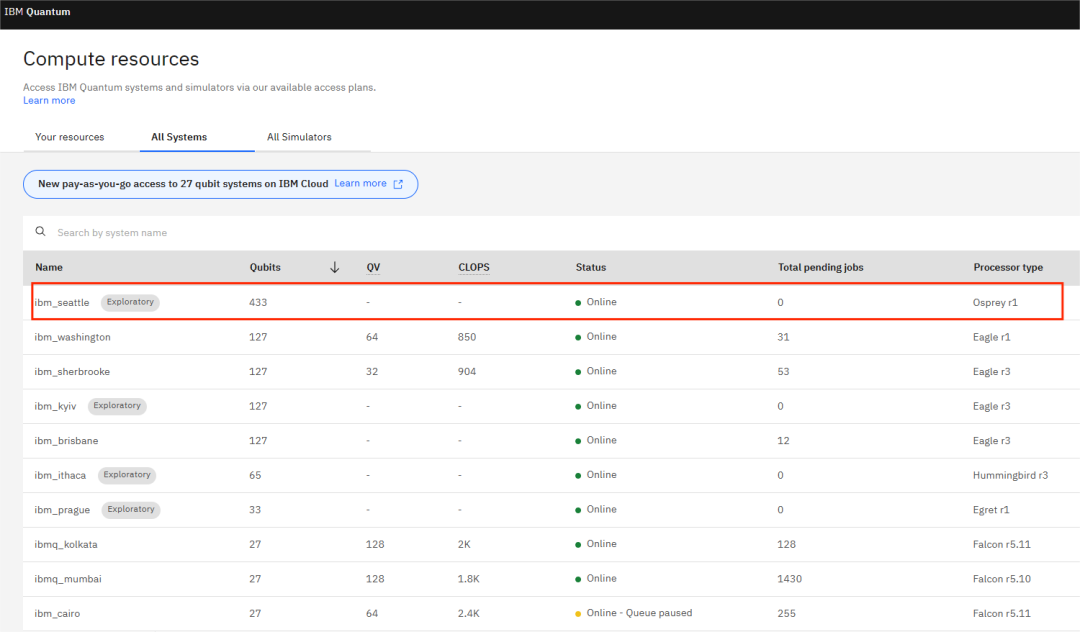Click the CLOPS column header
Screen dimensions: 1080x632
point(474,267)
